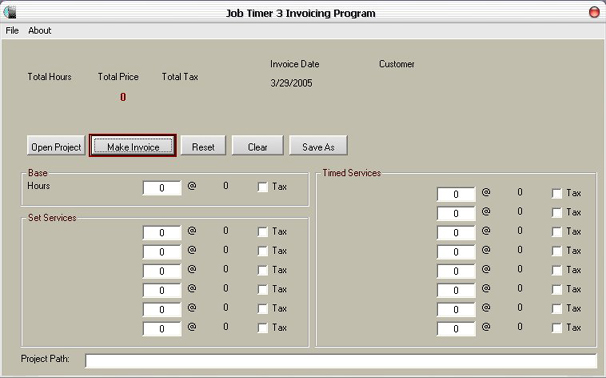Click the Invoice Date label
This screenshot has width=606, height=378.
click(x=294, y=64)
